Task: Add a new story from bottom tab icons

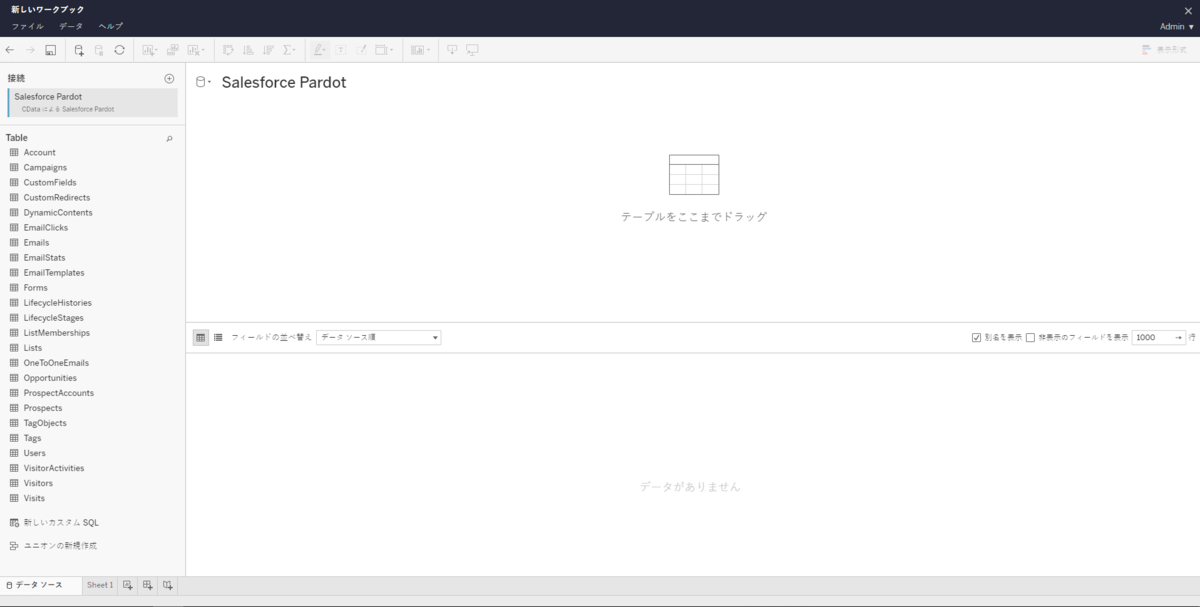Action: click(168, 585)
